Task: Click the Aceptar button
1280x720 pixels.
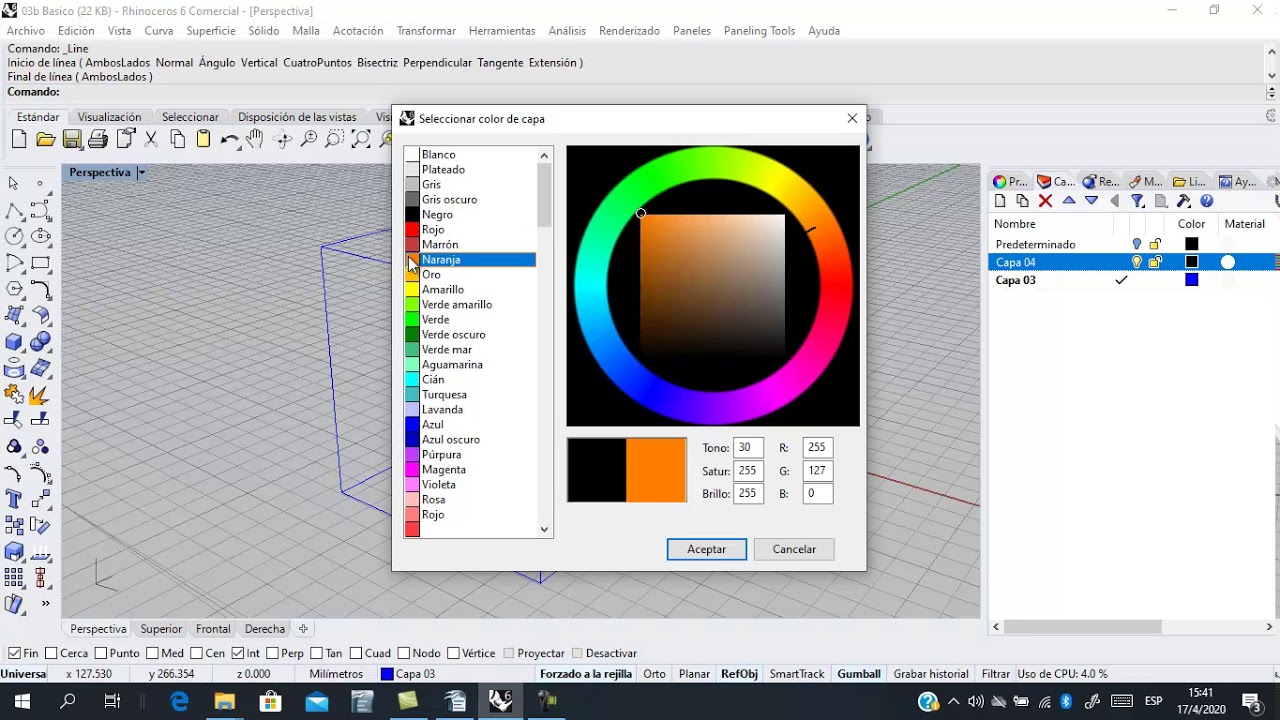Action: click(x=707, y=549)
